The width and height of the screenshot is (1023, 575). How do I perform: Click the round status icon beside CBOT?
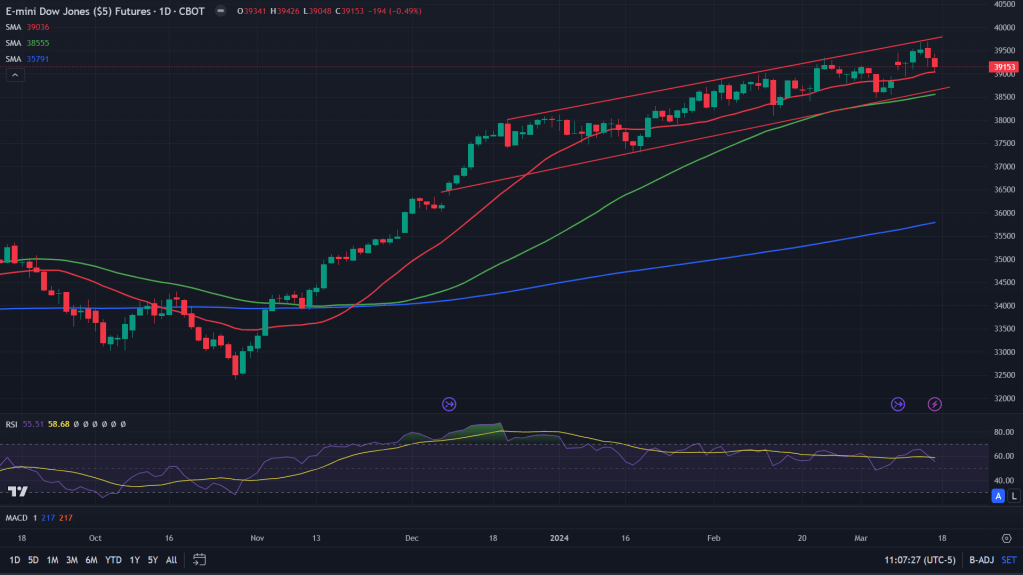pos(220,11)
